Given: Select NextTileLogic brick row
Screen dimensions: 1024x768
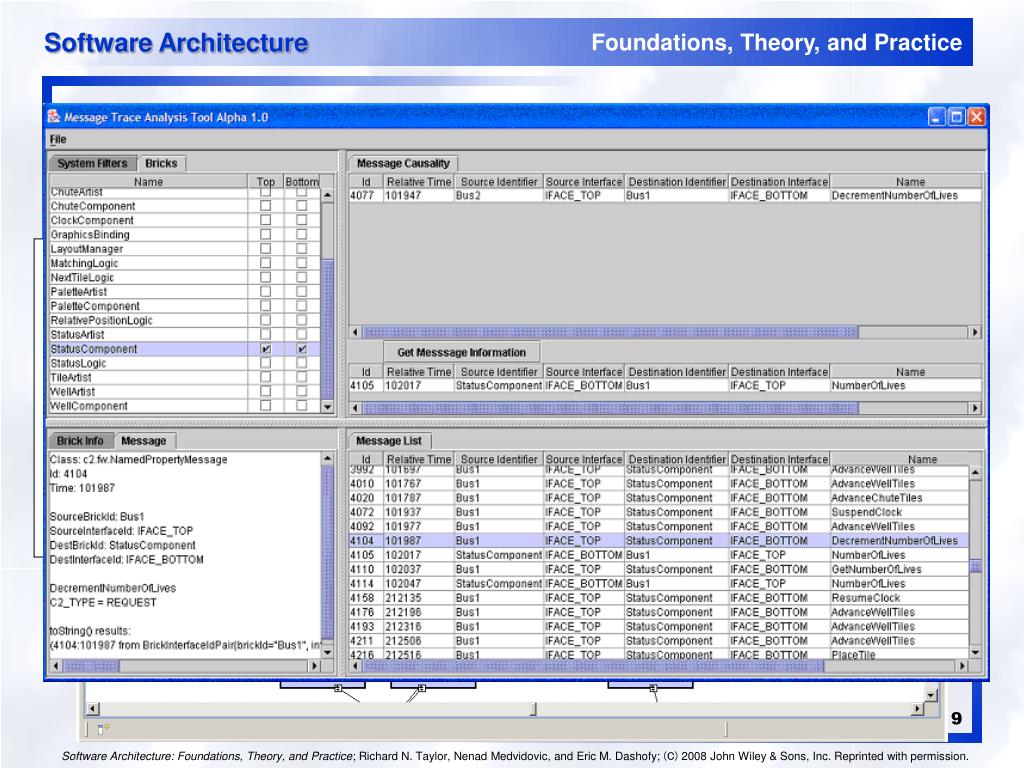Looking at the screenshot, I should (185, 278).
